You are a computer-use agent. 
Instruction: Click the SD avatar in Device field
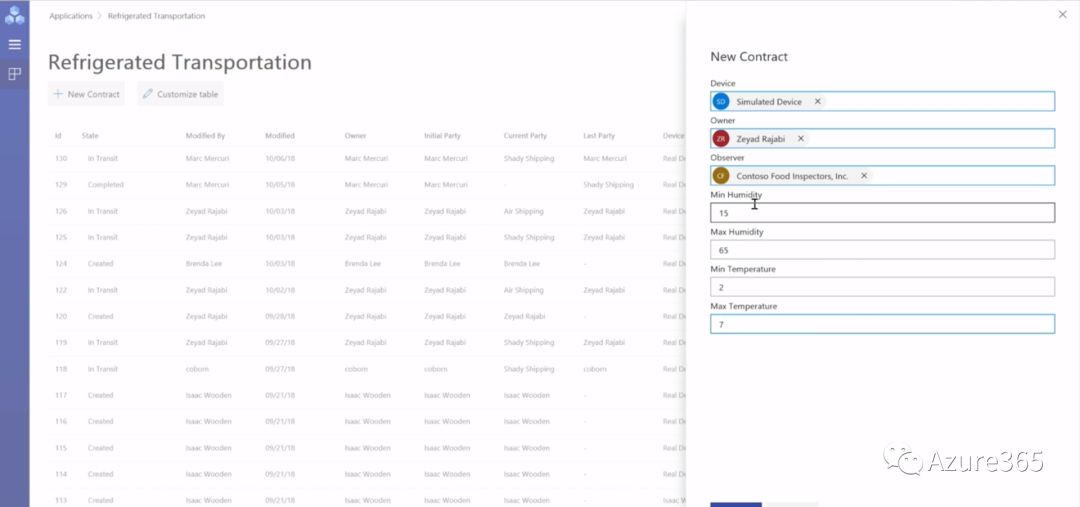(x=721, y=102)
